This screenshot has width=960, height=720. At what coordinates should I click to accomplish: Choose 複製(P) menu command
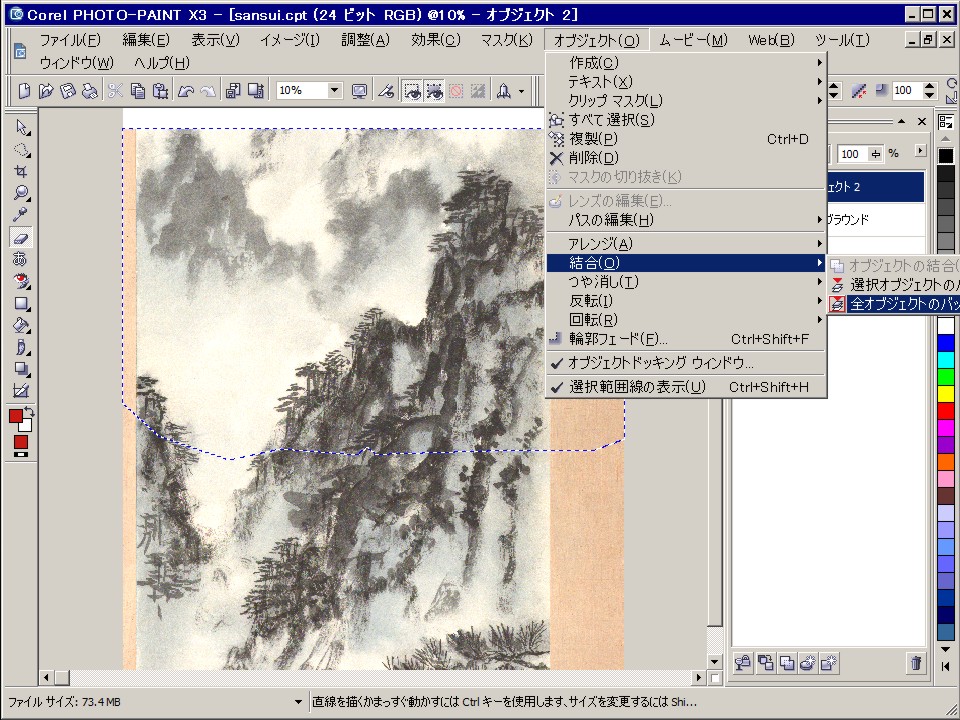click(686, 139)
